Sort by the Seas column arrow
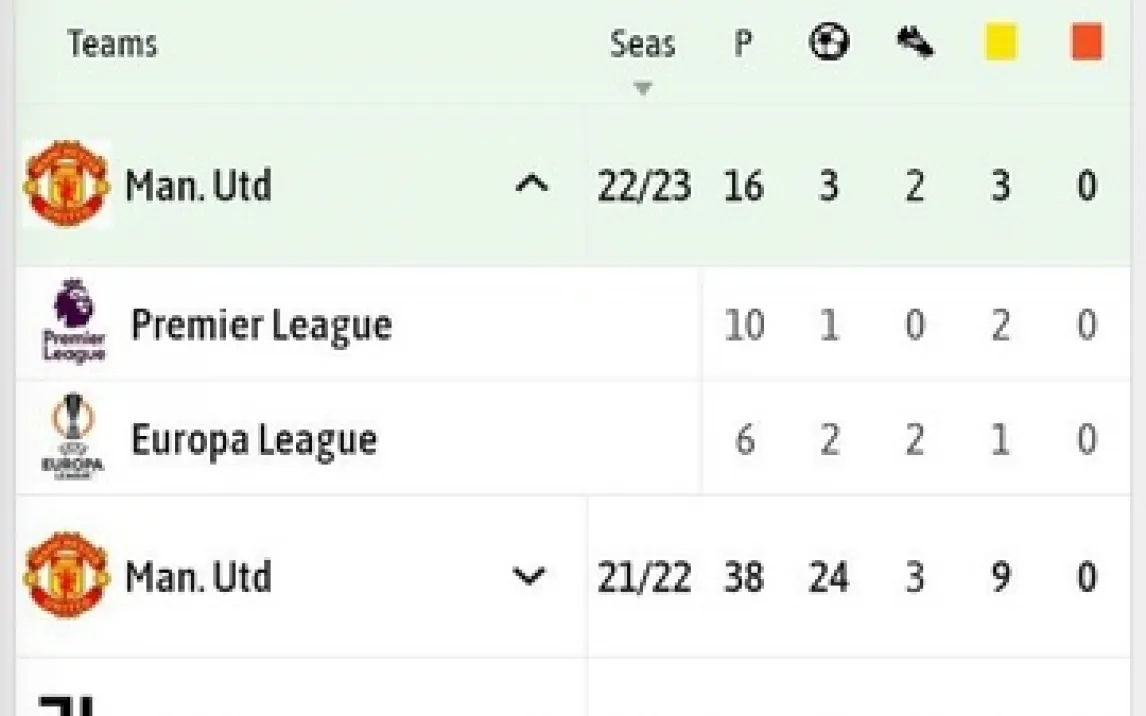Viewport: 1146px width, 716px height. 643,88
